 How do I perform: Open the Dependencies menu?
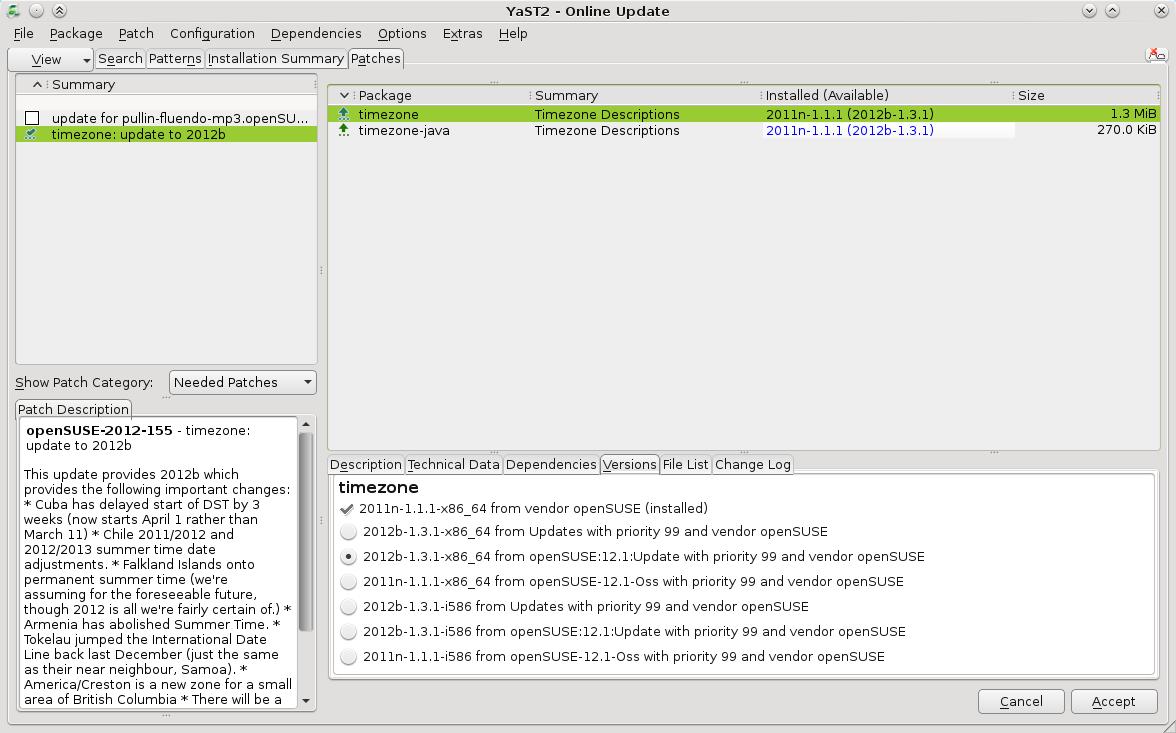315,33
